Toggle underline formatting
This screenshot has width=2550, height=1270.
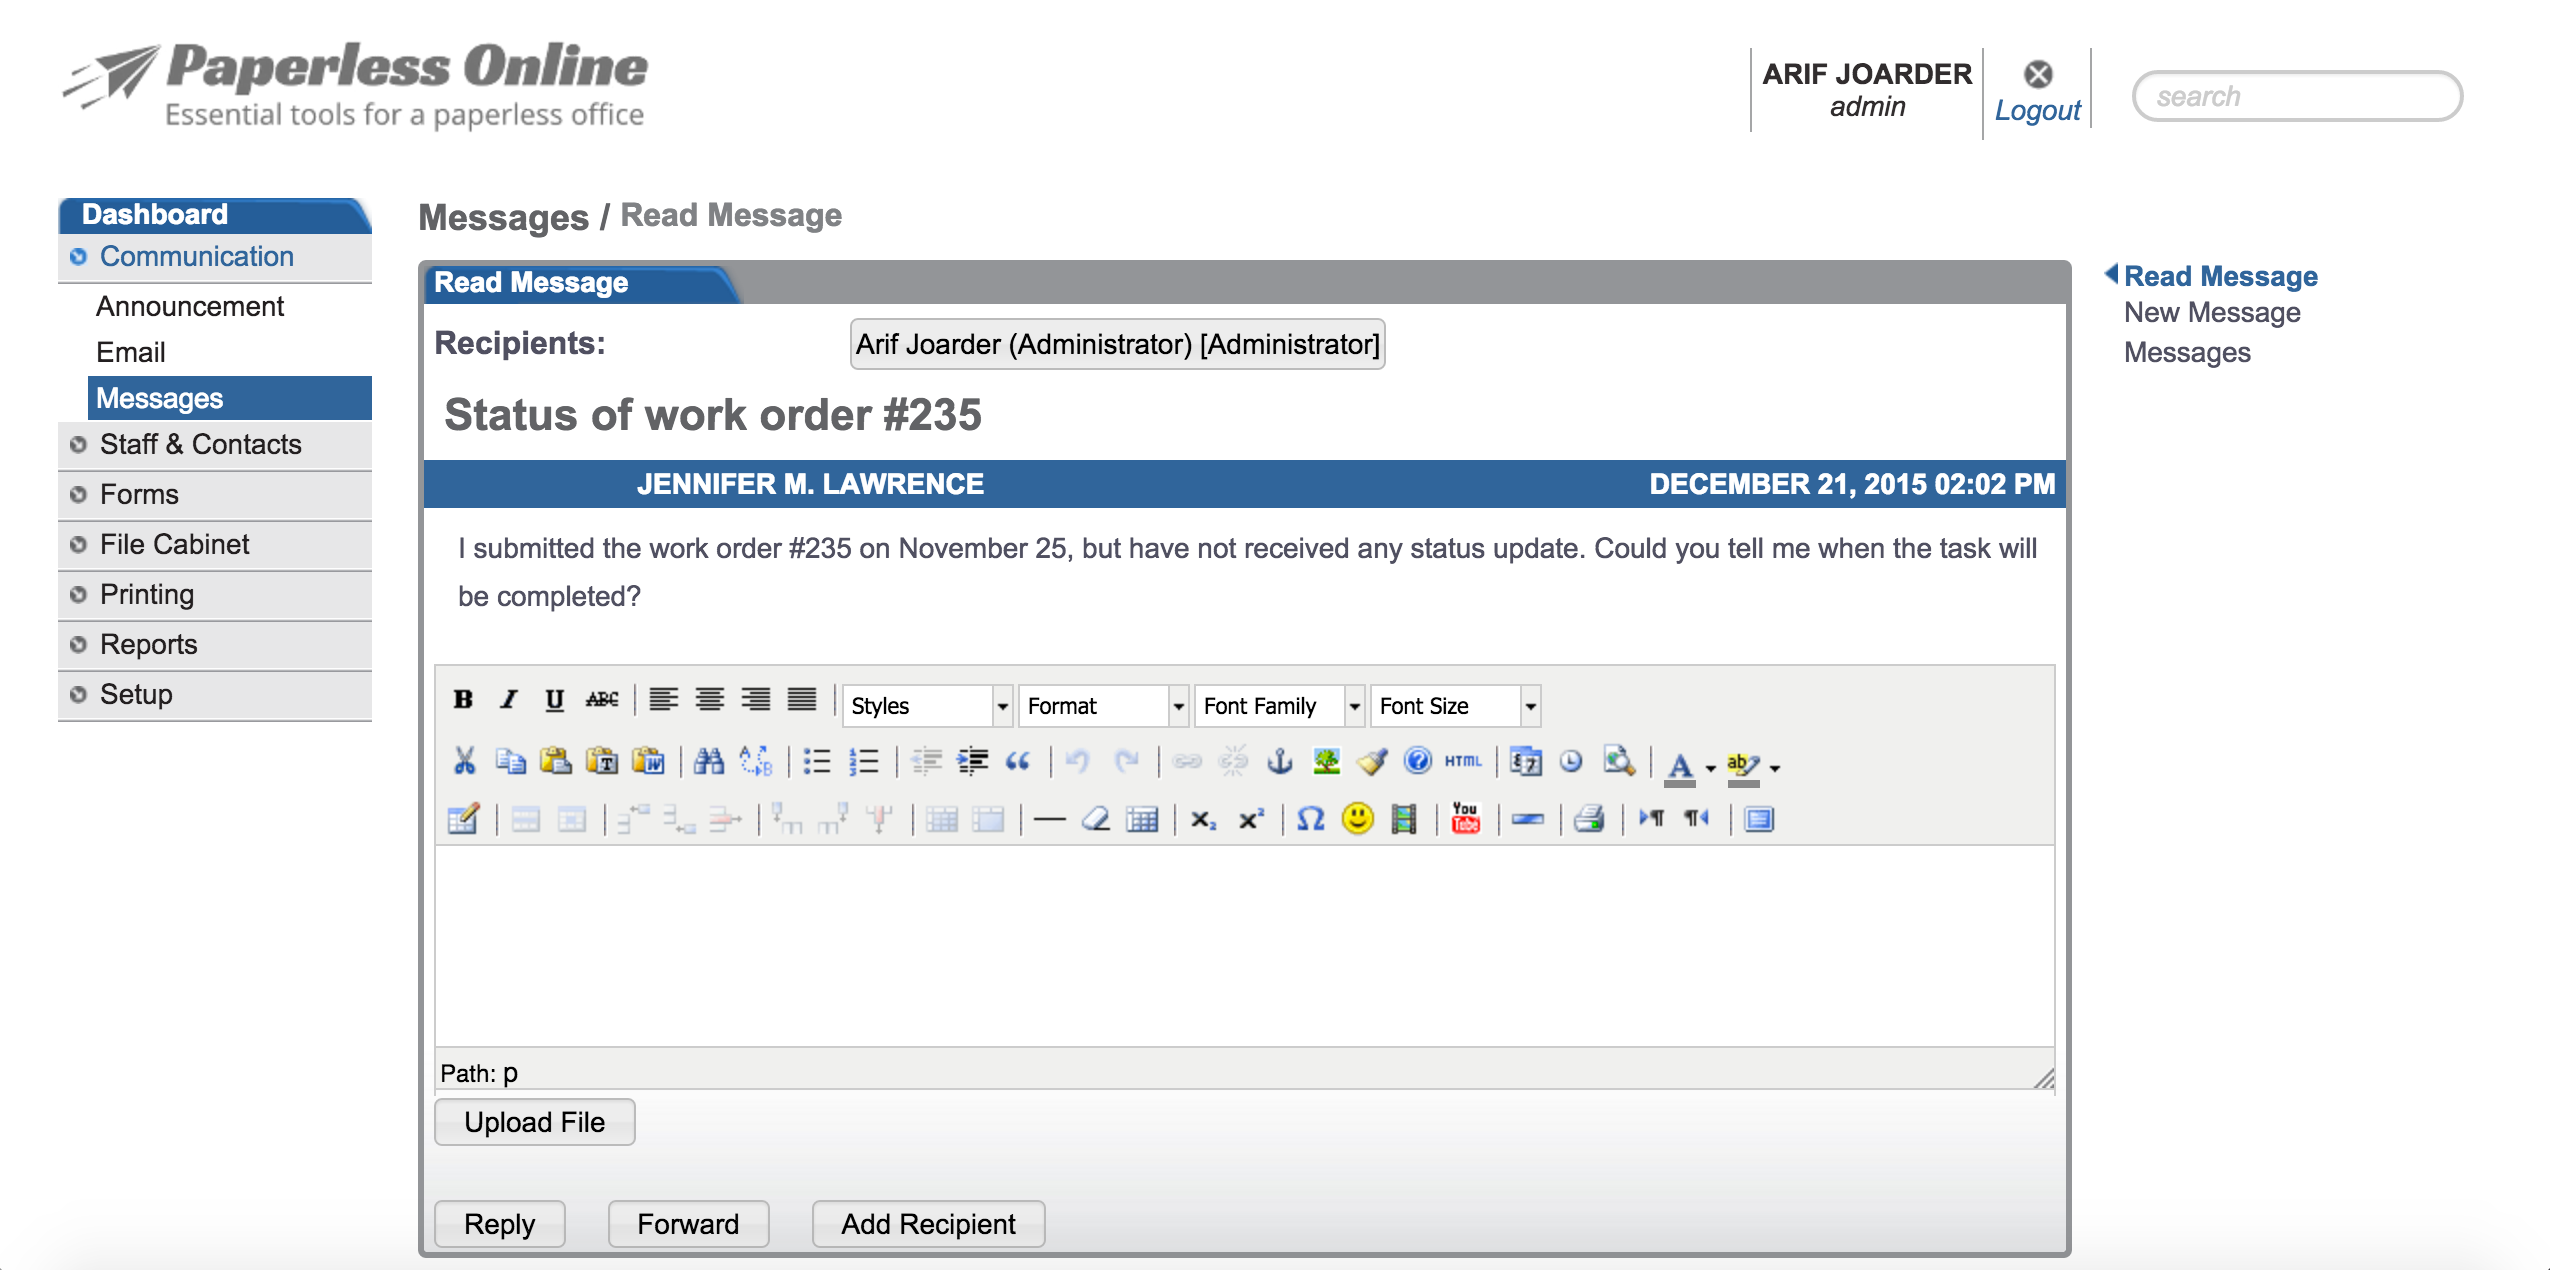tap(554, 699)
